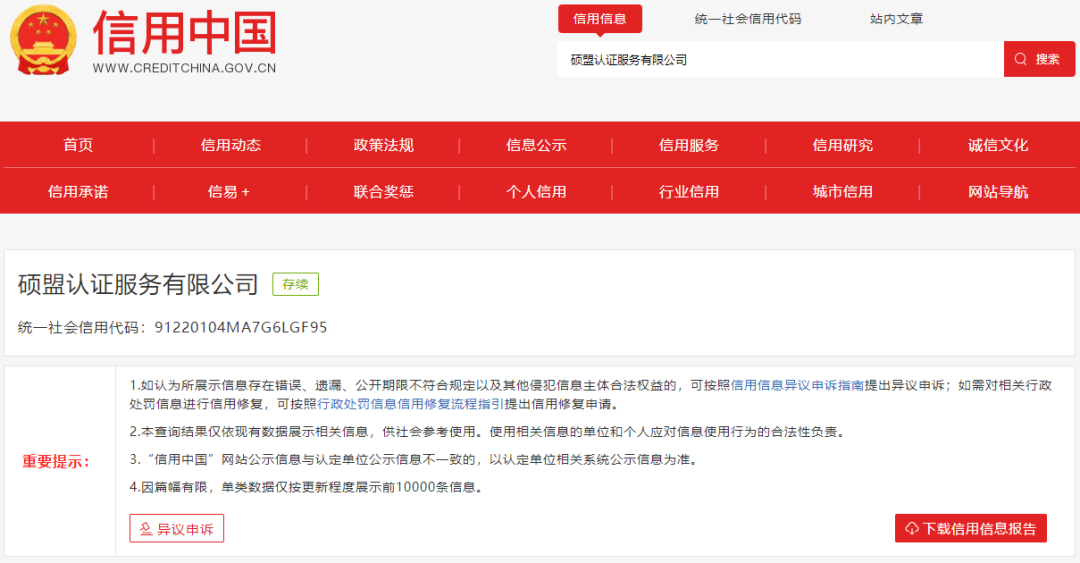Open the 诚信文化 menu item
The image size is (1080, 563).
pyautogui.click(x=998, y=145)
